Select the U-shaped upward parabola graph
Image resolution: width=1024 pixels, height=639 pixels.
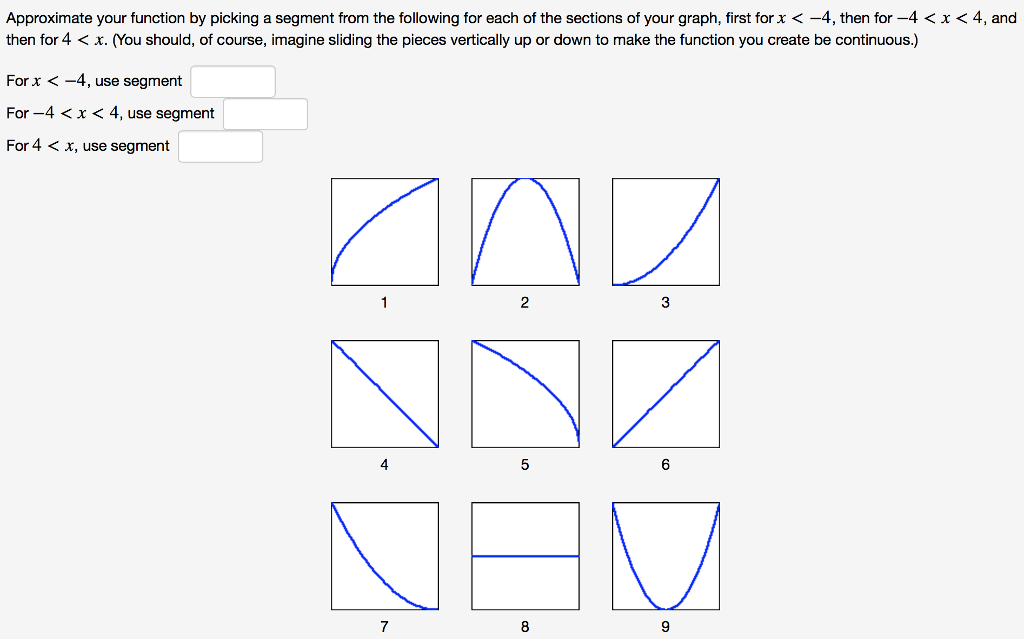click(665, 556)
